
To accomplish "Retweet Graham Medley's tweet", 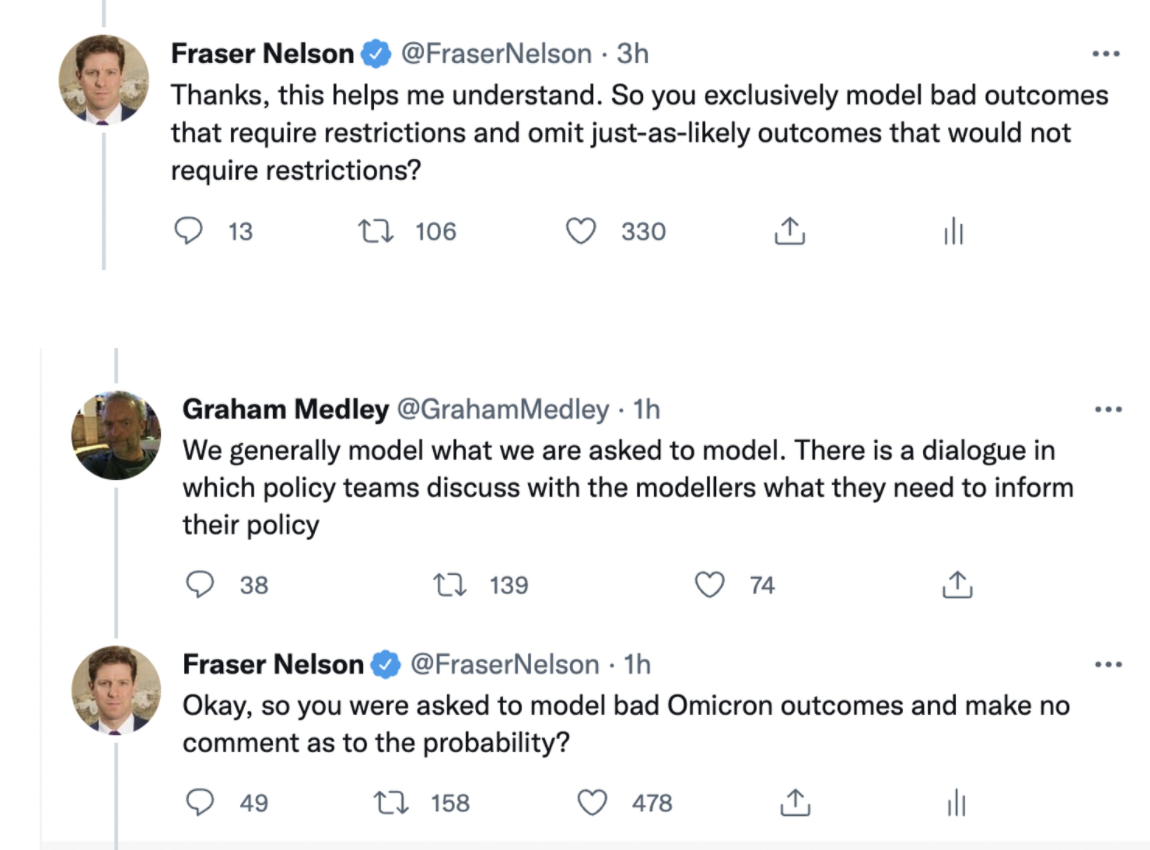I will coord(454,585).
